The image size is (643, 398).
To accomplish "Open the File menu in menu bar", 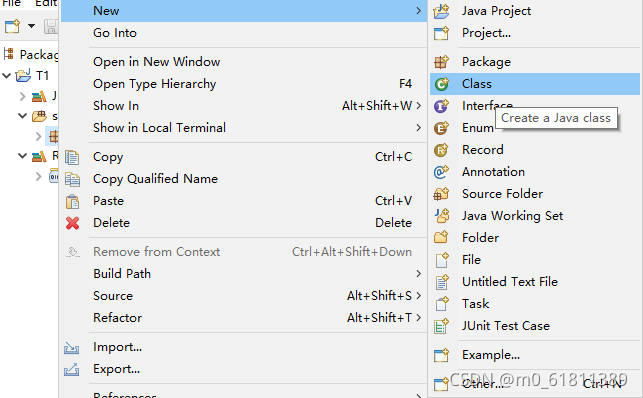I will (x=11, y=3).
